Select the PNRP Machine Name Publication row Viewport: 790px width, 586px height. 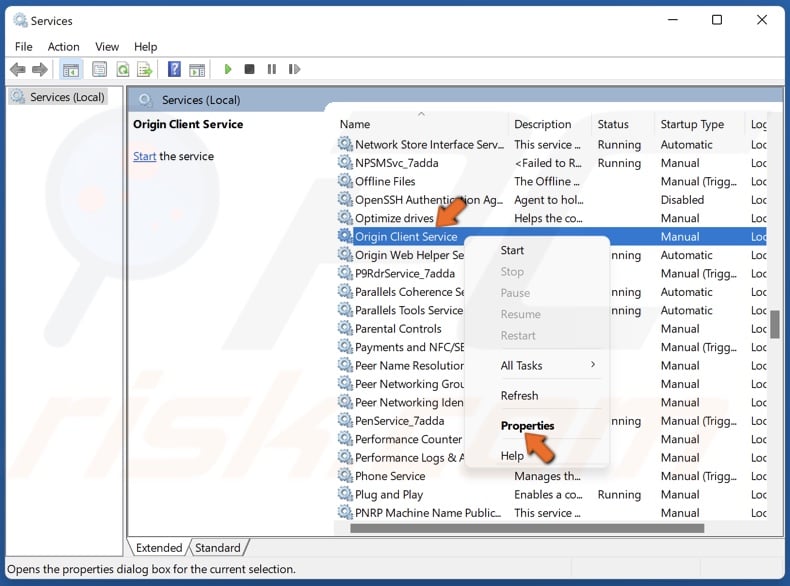[x=551, y=512]
